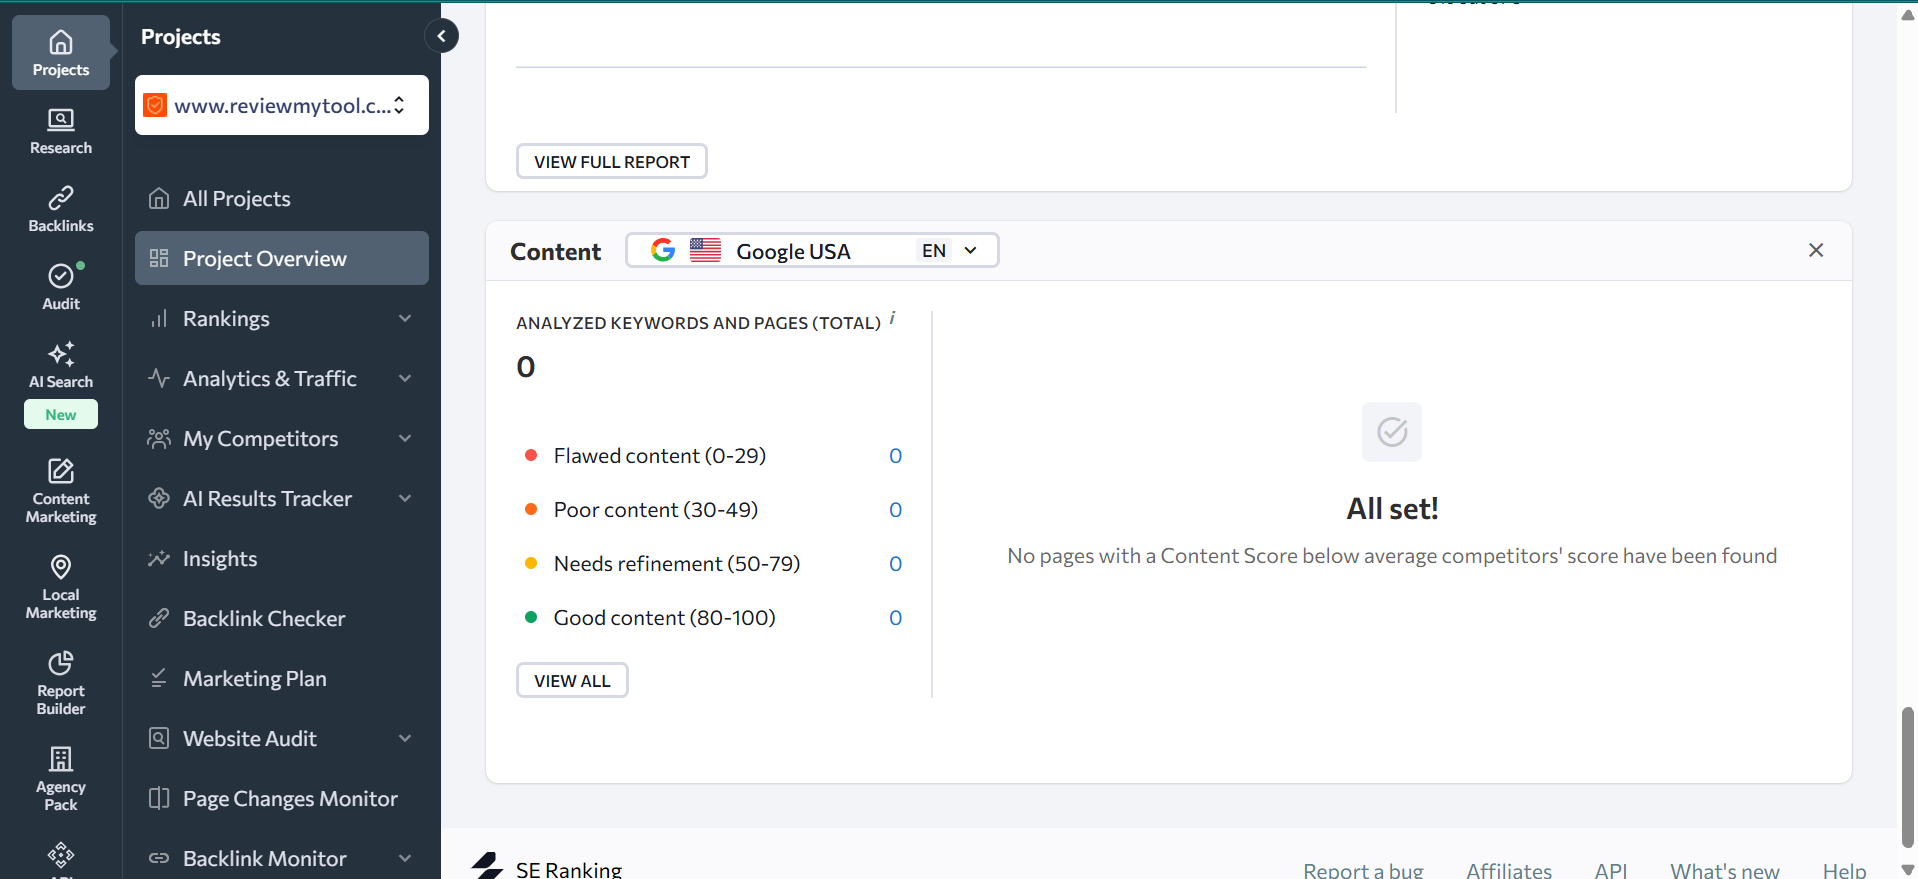Click the Marketing Plan checklist icon

click(x=159, y=678)
